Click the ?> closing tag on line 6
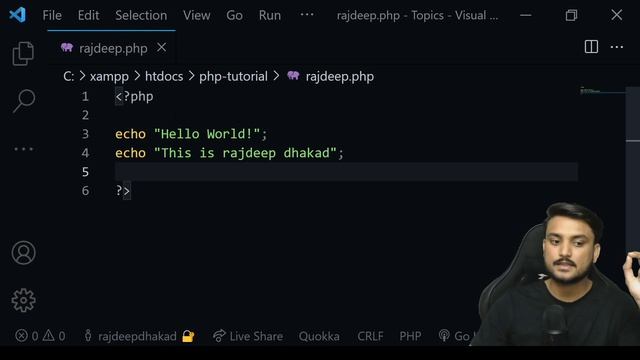This screenshot has height=360, width=640. [123, 191]
